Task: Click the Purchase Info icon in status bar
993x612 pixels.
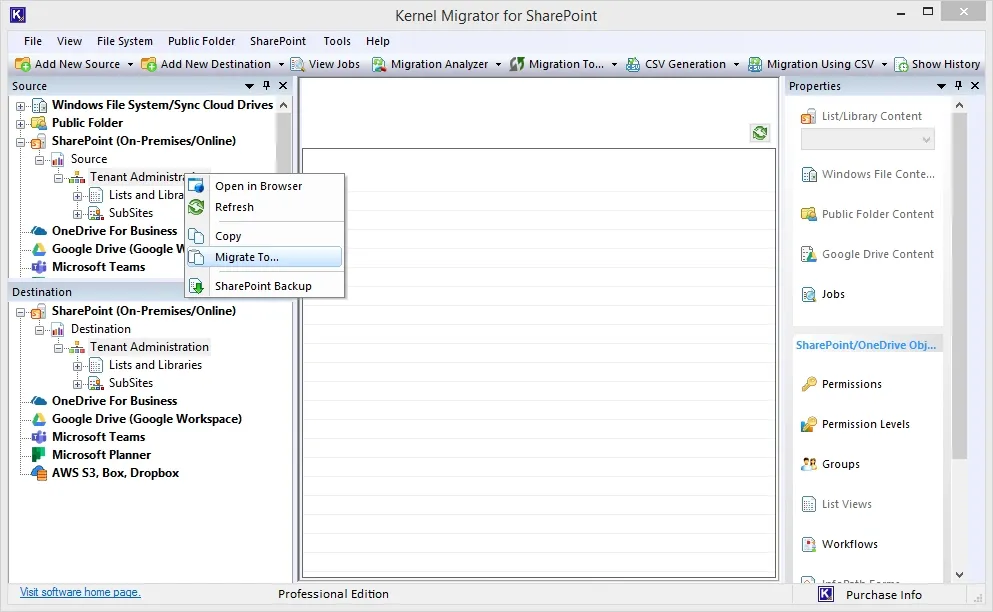Action: (826, 594)
